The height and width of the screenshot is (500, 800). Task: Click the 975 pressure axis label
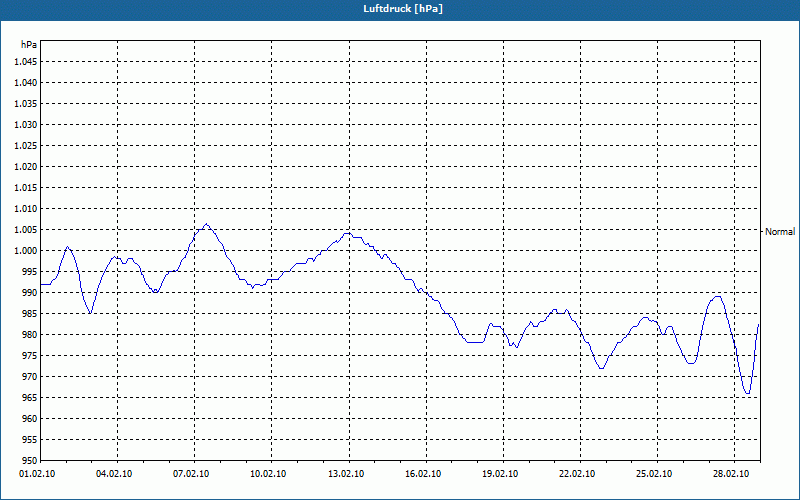[30, 356]
